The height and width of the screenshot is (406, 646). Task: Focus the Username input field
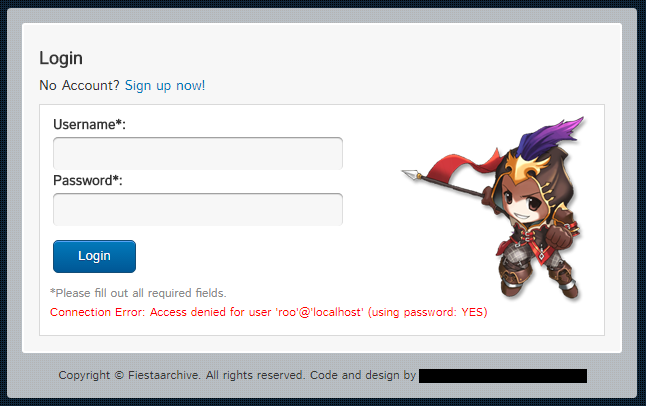(x=198, y=153)
